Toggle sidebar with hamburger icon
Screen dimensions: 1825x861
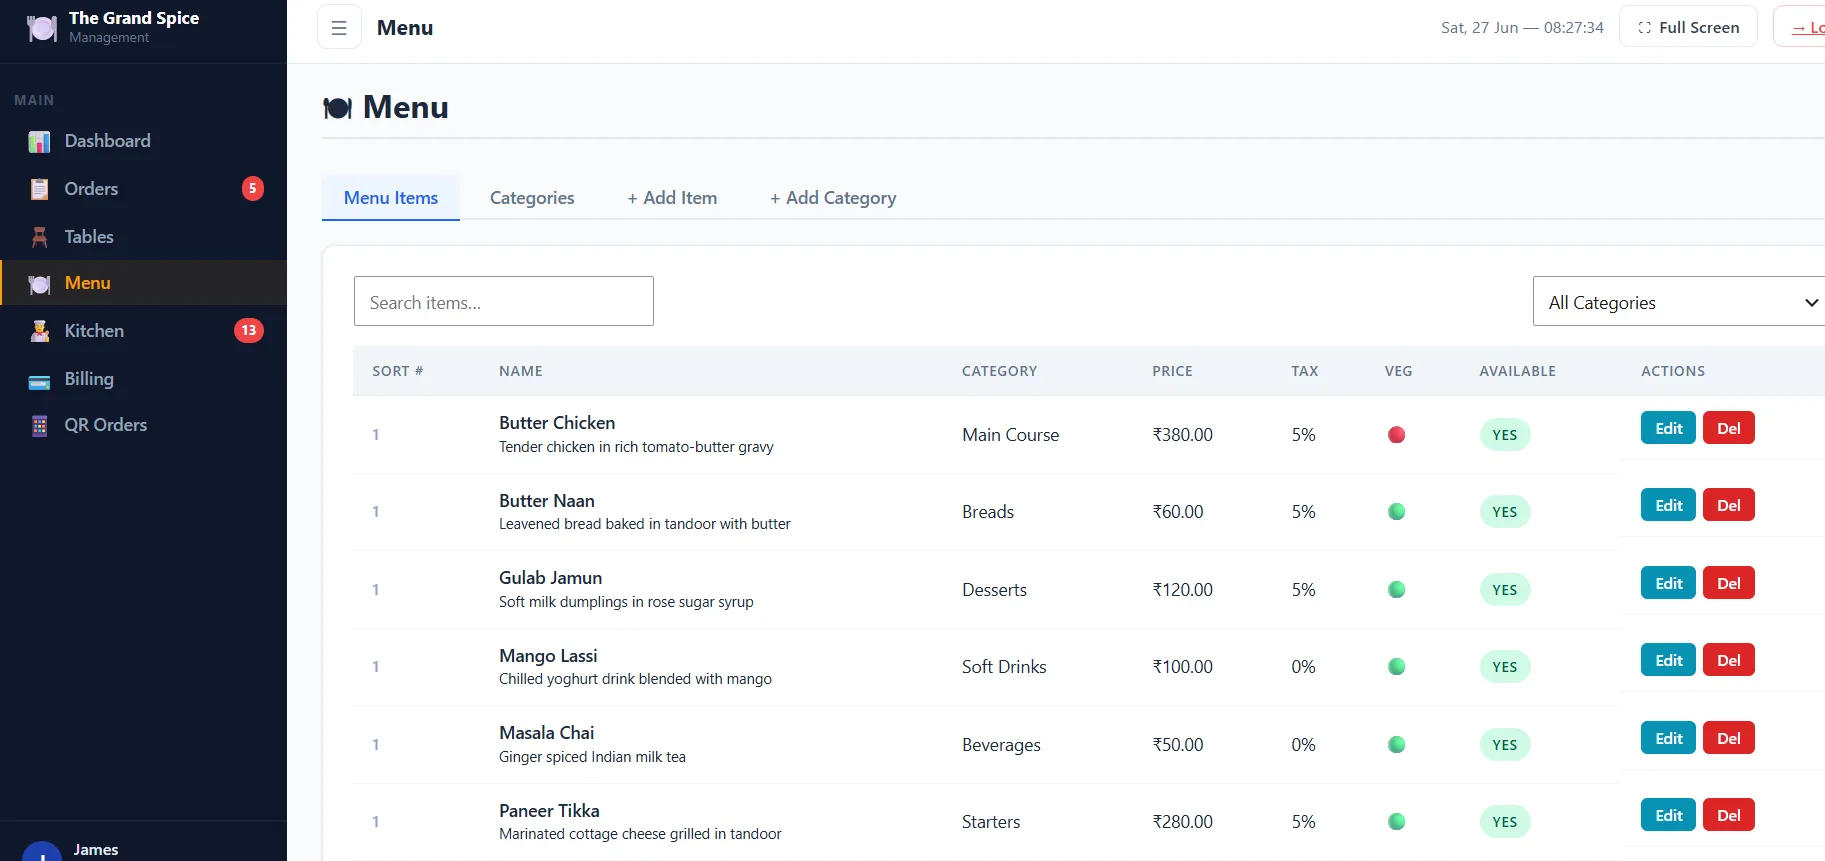click(339, 28)
